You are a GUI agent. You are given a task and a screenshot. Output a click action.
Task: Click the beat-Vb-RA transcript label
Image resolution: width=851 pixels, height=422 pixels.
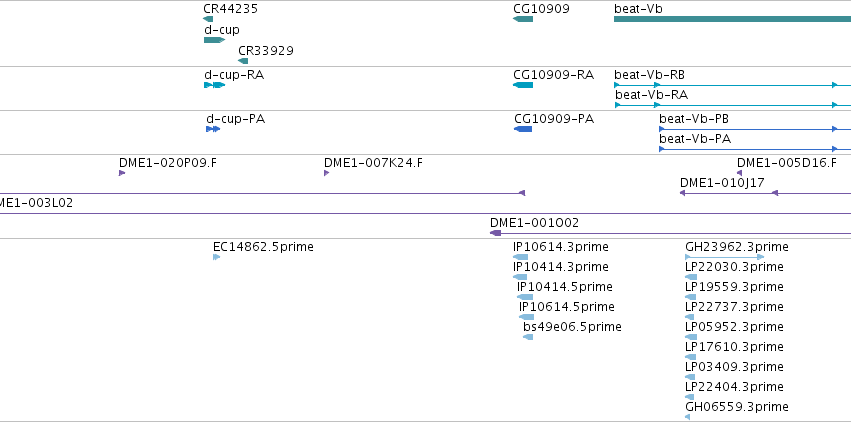[651, 95]
